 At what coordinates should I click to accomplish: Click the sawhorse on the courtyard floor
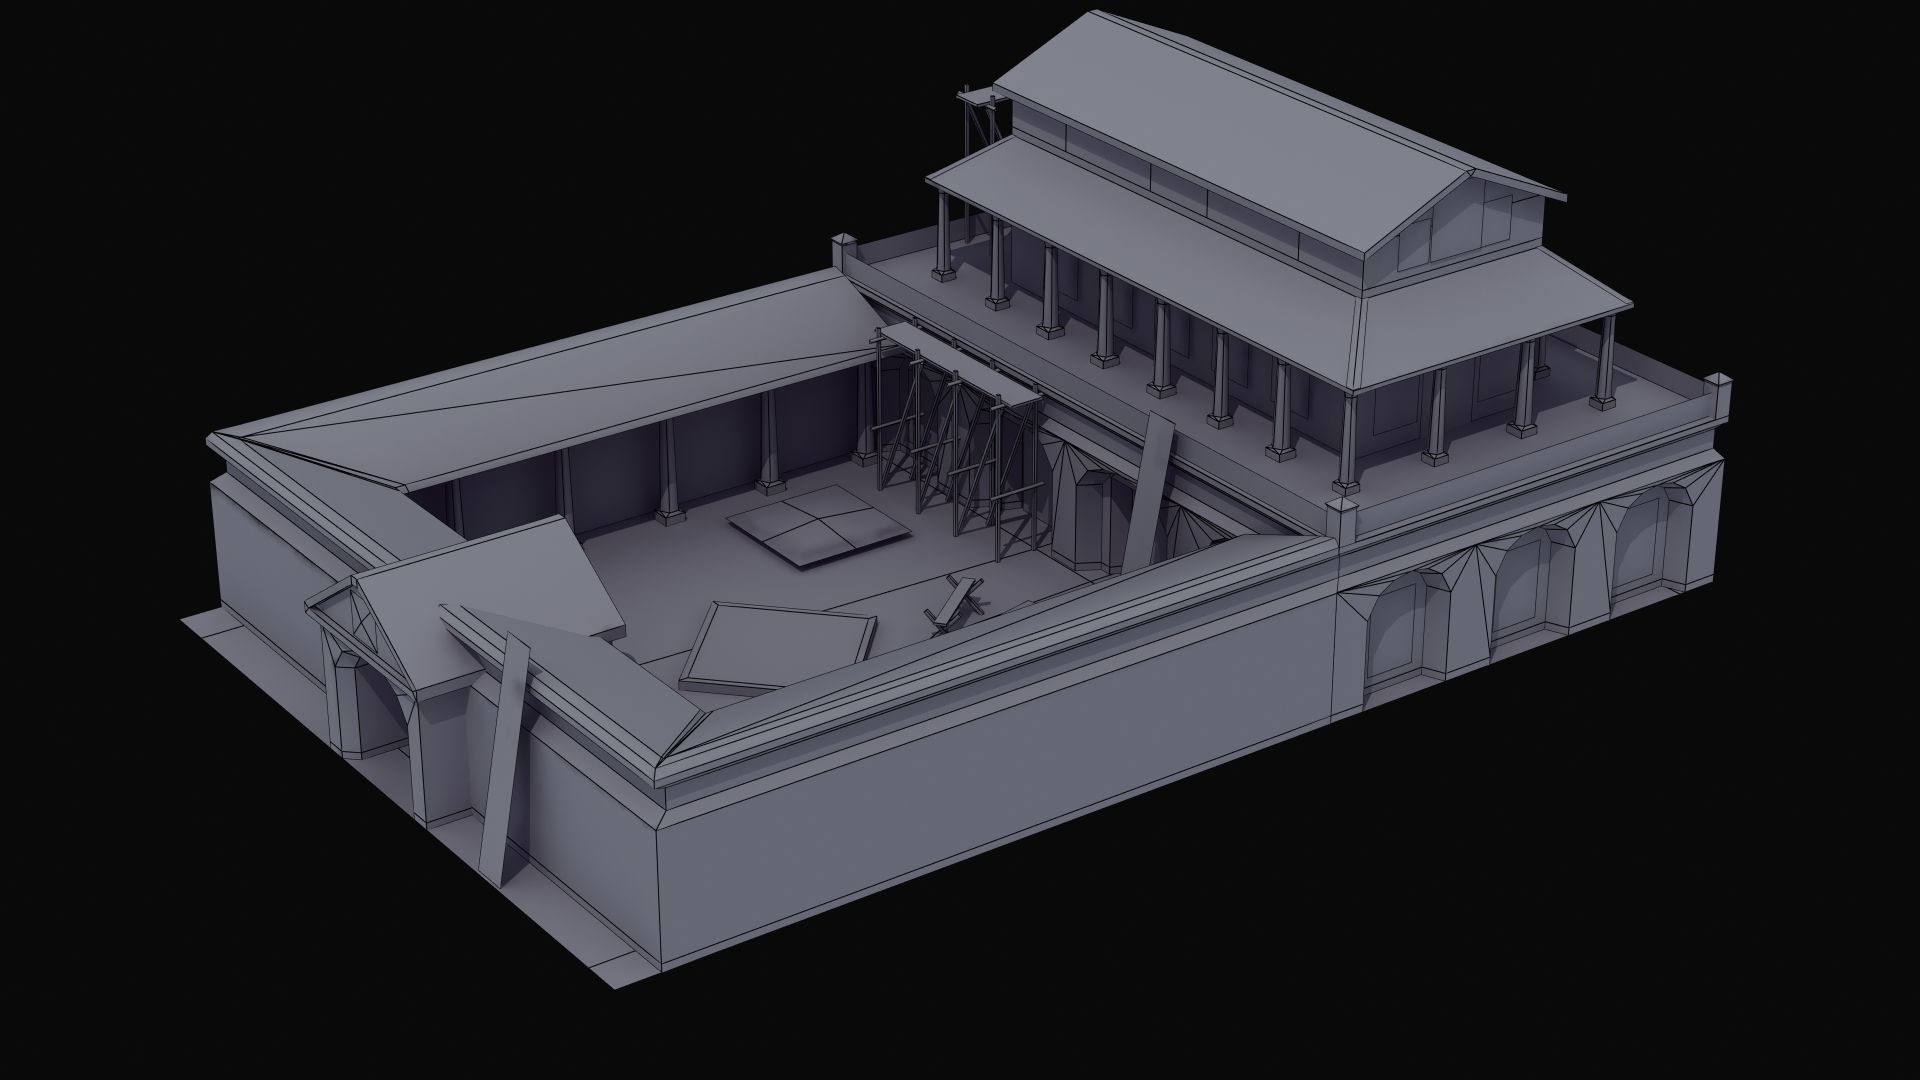(954, 605)
